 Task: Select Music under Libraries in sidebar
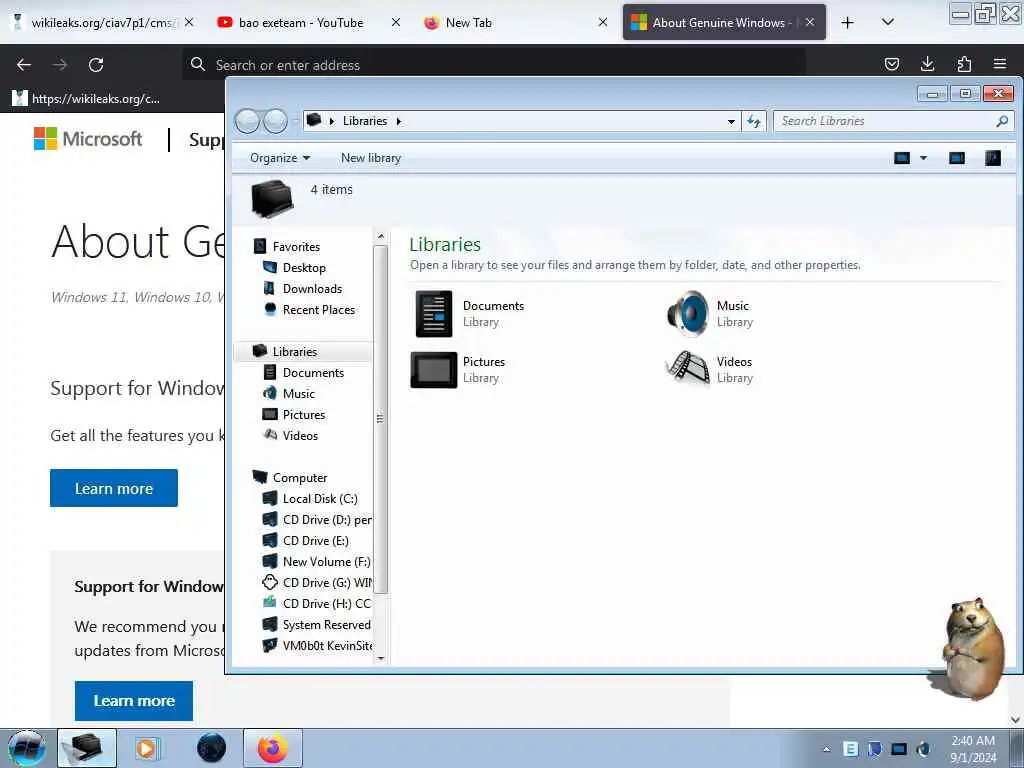[298, 393]
